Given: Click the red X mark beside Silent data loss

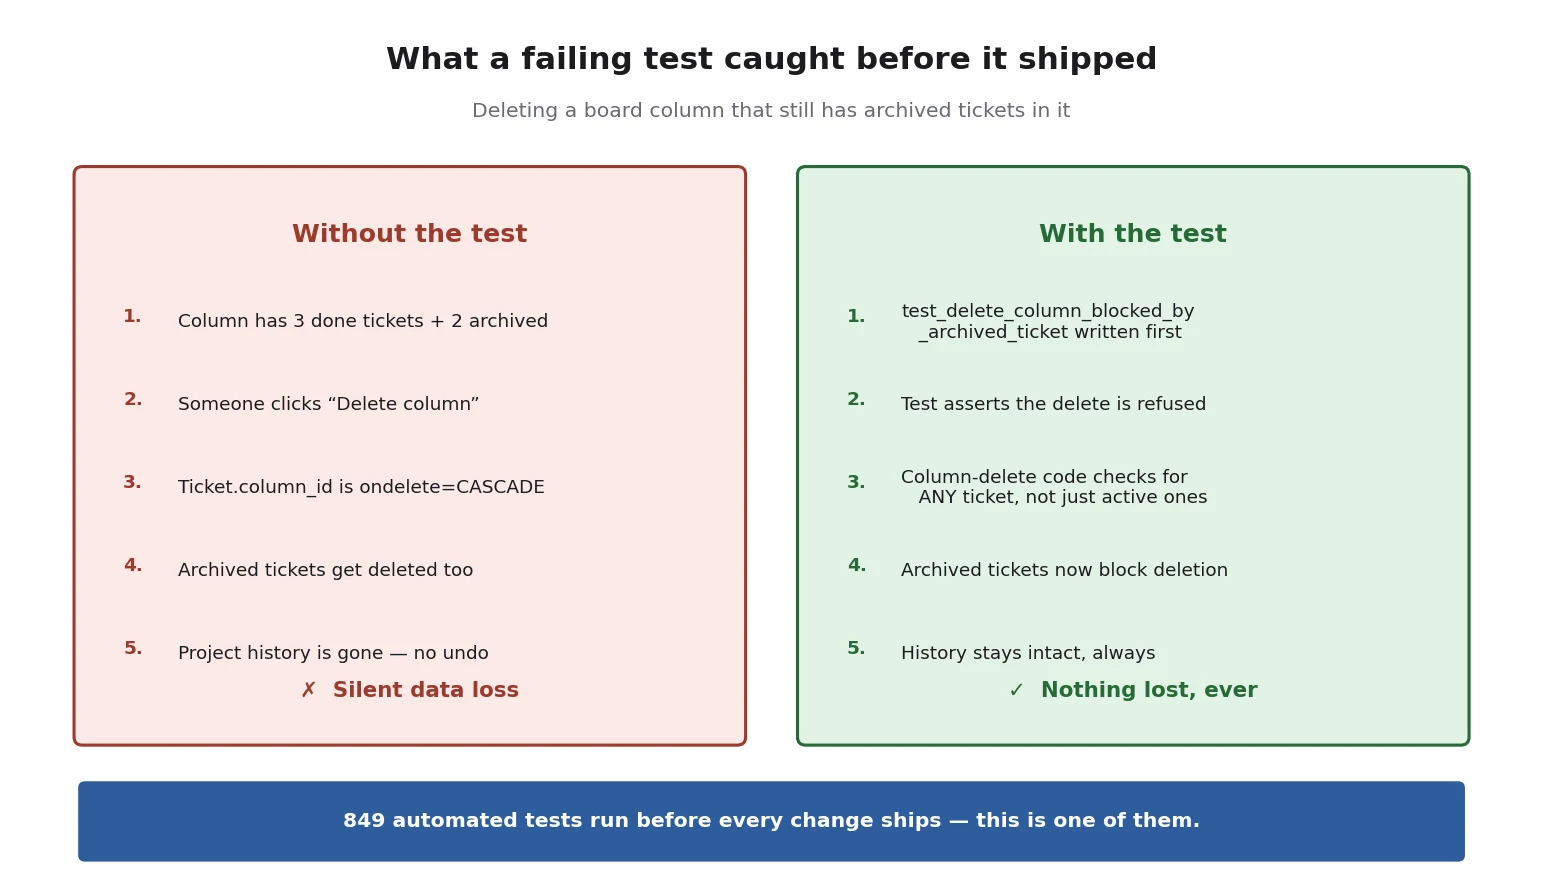Looking at the screenshot, I should (308, 691).
